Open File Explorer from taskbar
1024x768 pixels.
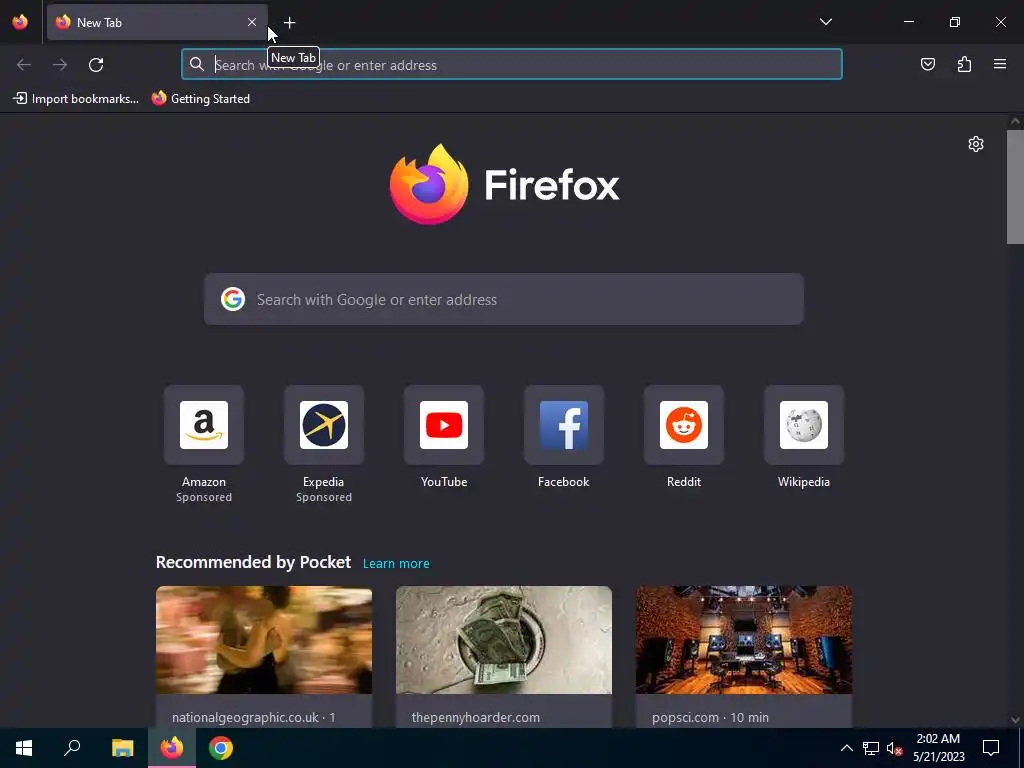[122, 748]
